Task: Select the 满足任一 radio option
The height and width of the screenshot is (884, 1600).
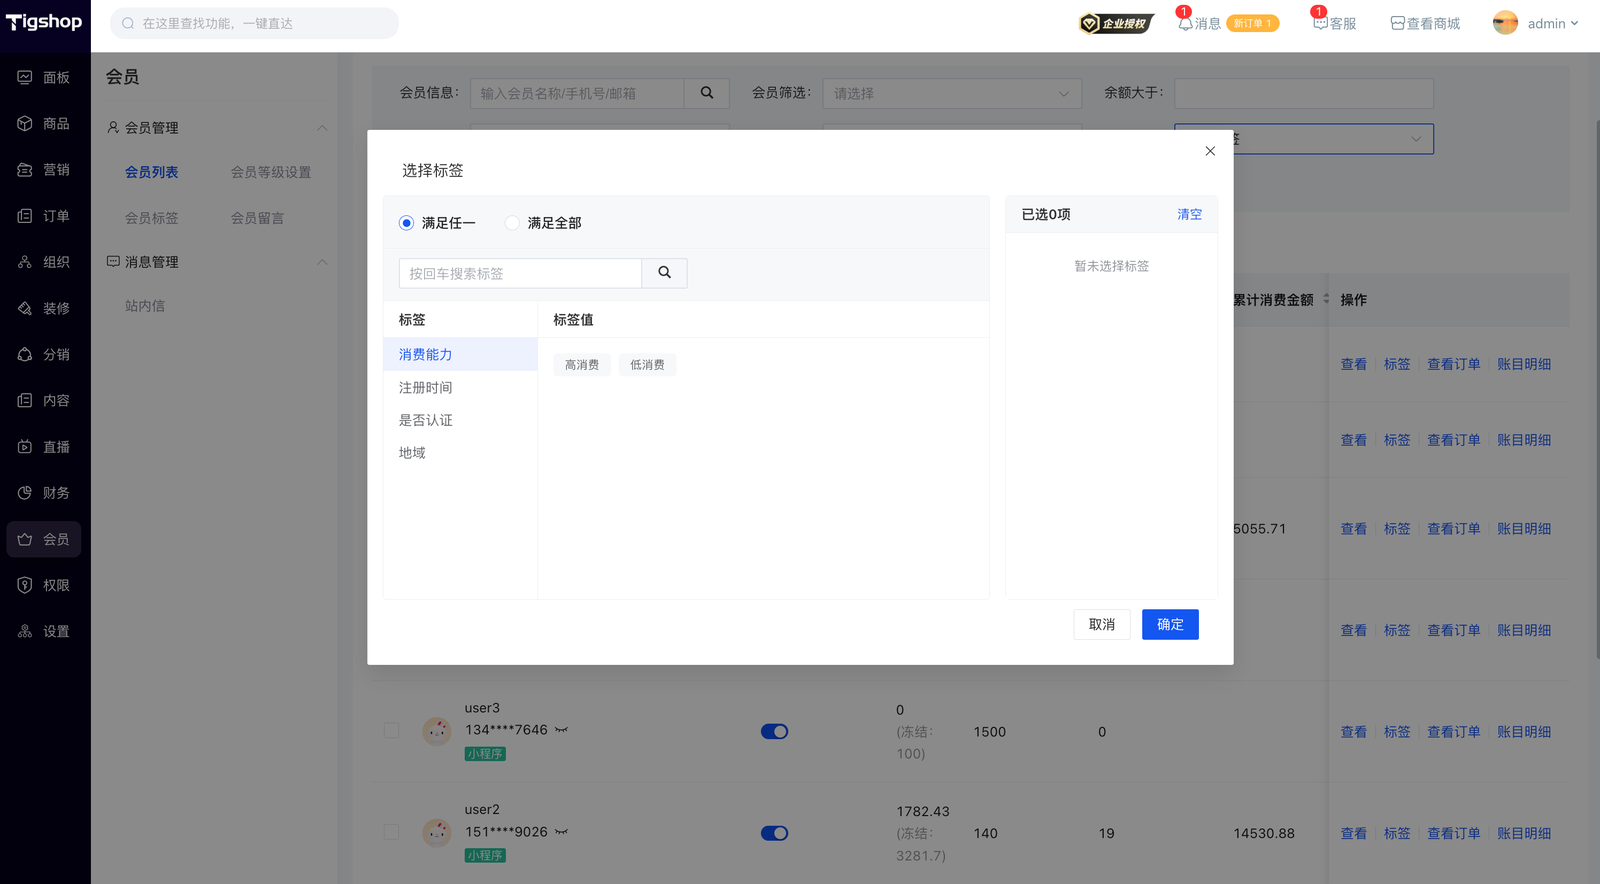Action: pyautogui.click(x=406, y=223)
